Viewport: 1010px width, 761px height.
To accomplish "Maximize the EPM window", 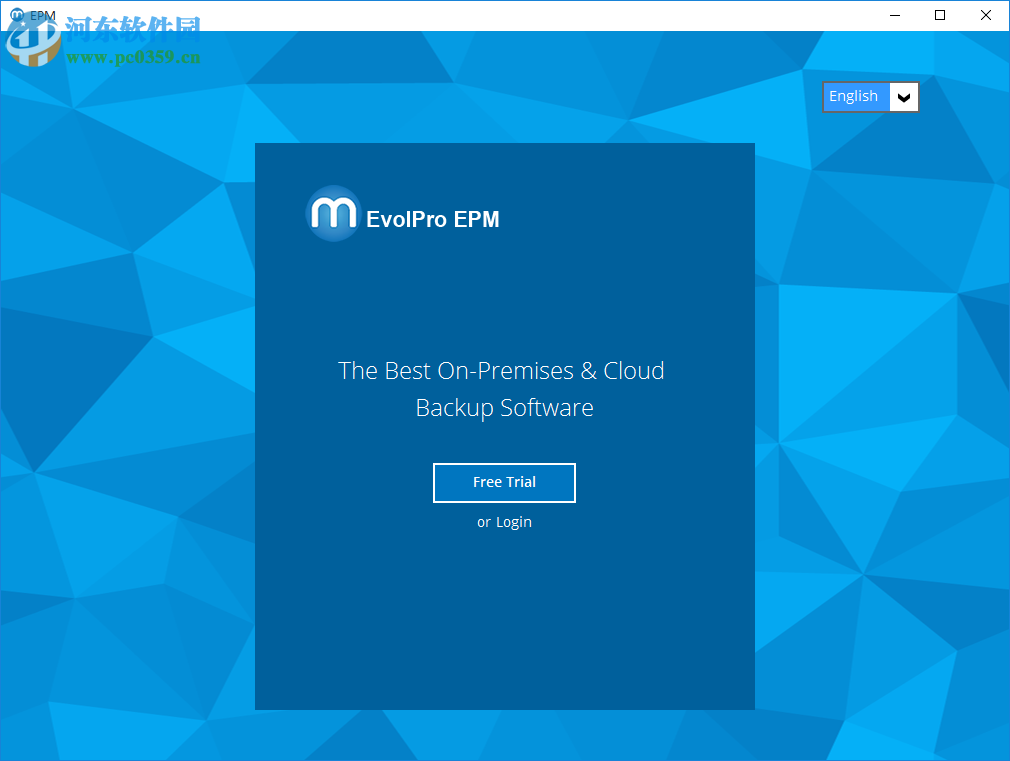I will click(x=940, y=15).
